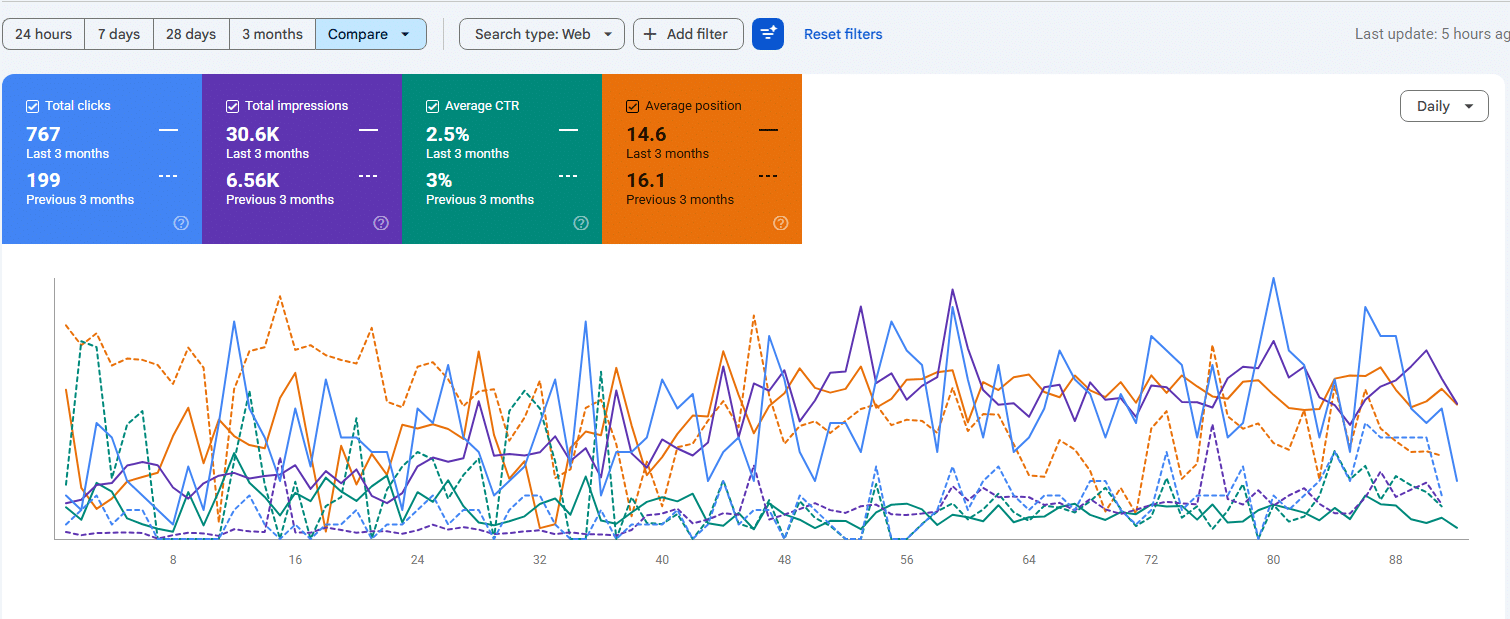Click chart axis label 88
Screen dimensions: 1510x619
pos(1396,560)
